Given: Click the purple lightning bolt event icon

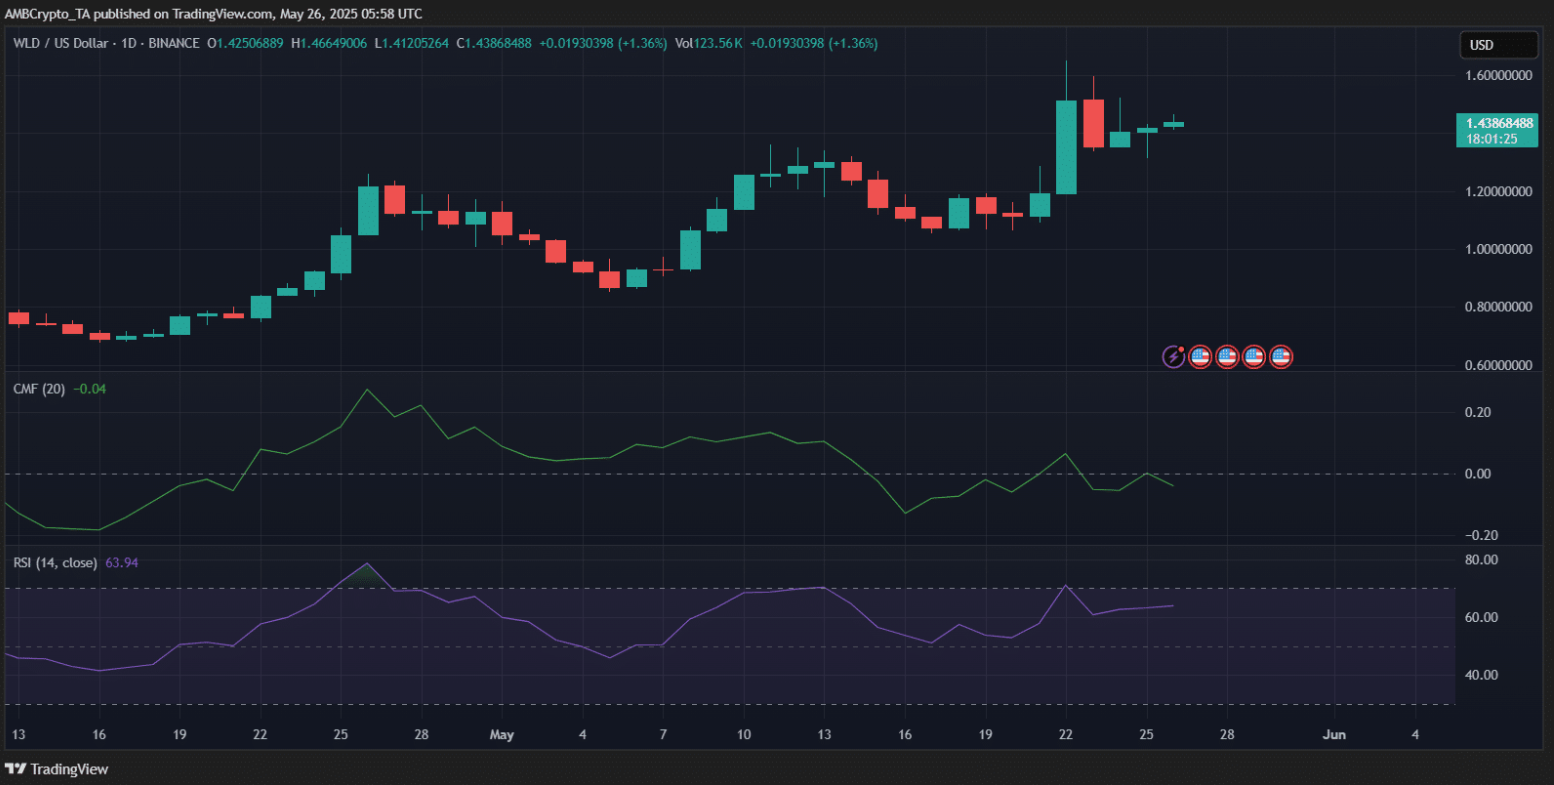Looking at the screenshot, I should click(1173, 356).
